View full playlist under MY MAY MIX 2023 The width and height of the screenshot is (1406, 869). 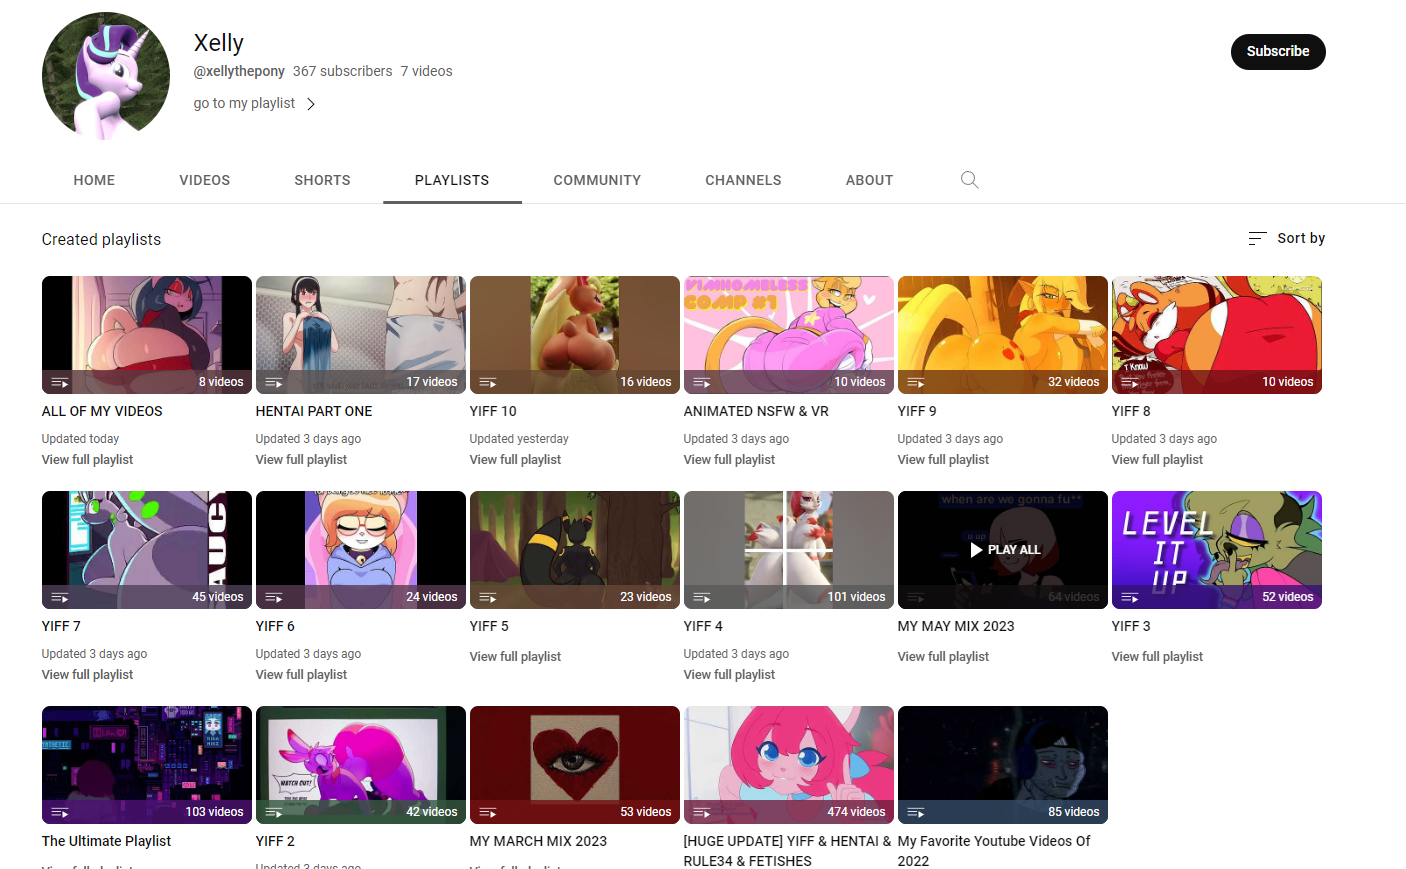coord(943,657)
